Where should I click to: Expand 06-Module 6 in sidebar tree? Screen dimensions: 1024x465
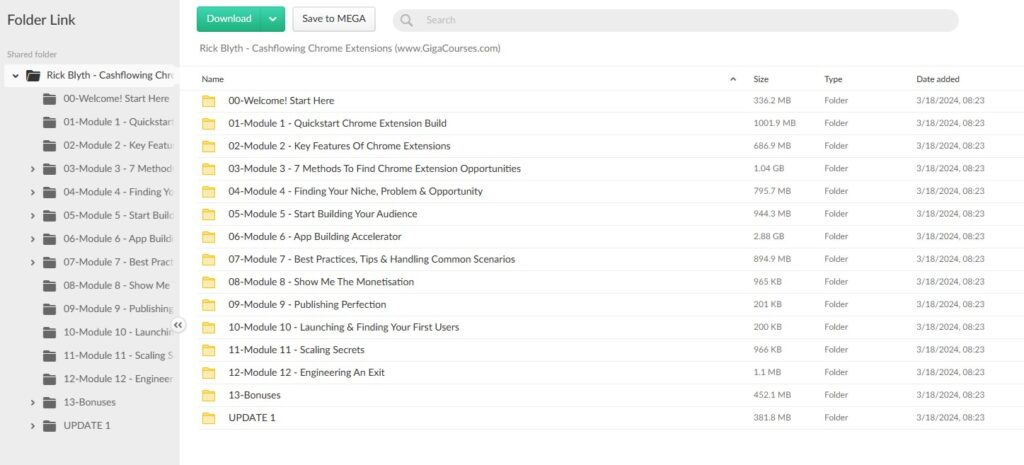coord(33,239)
